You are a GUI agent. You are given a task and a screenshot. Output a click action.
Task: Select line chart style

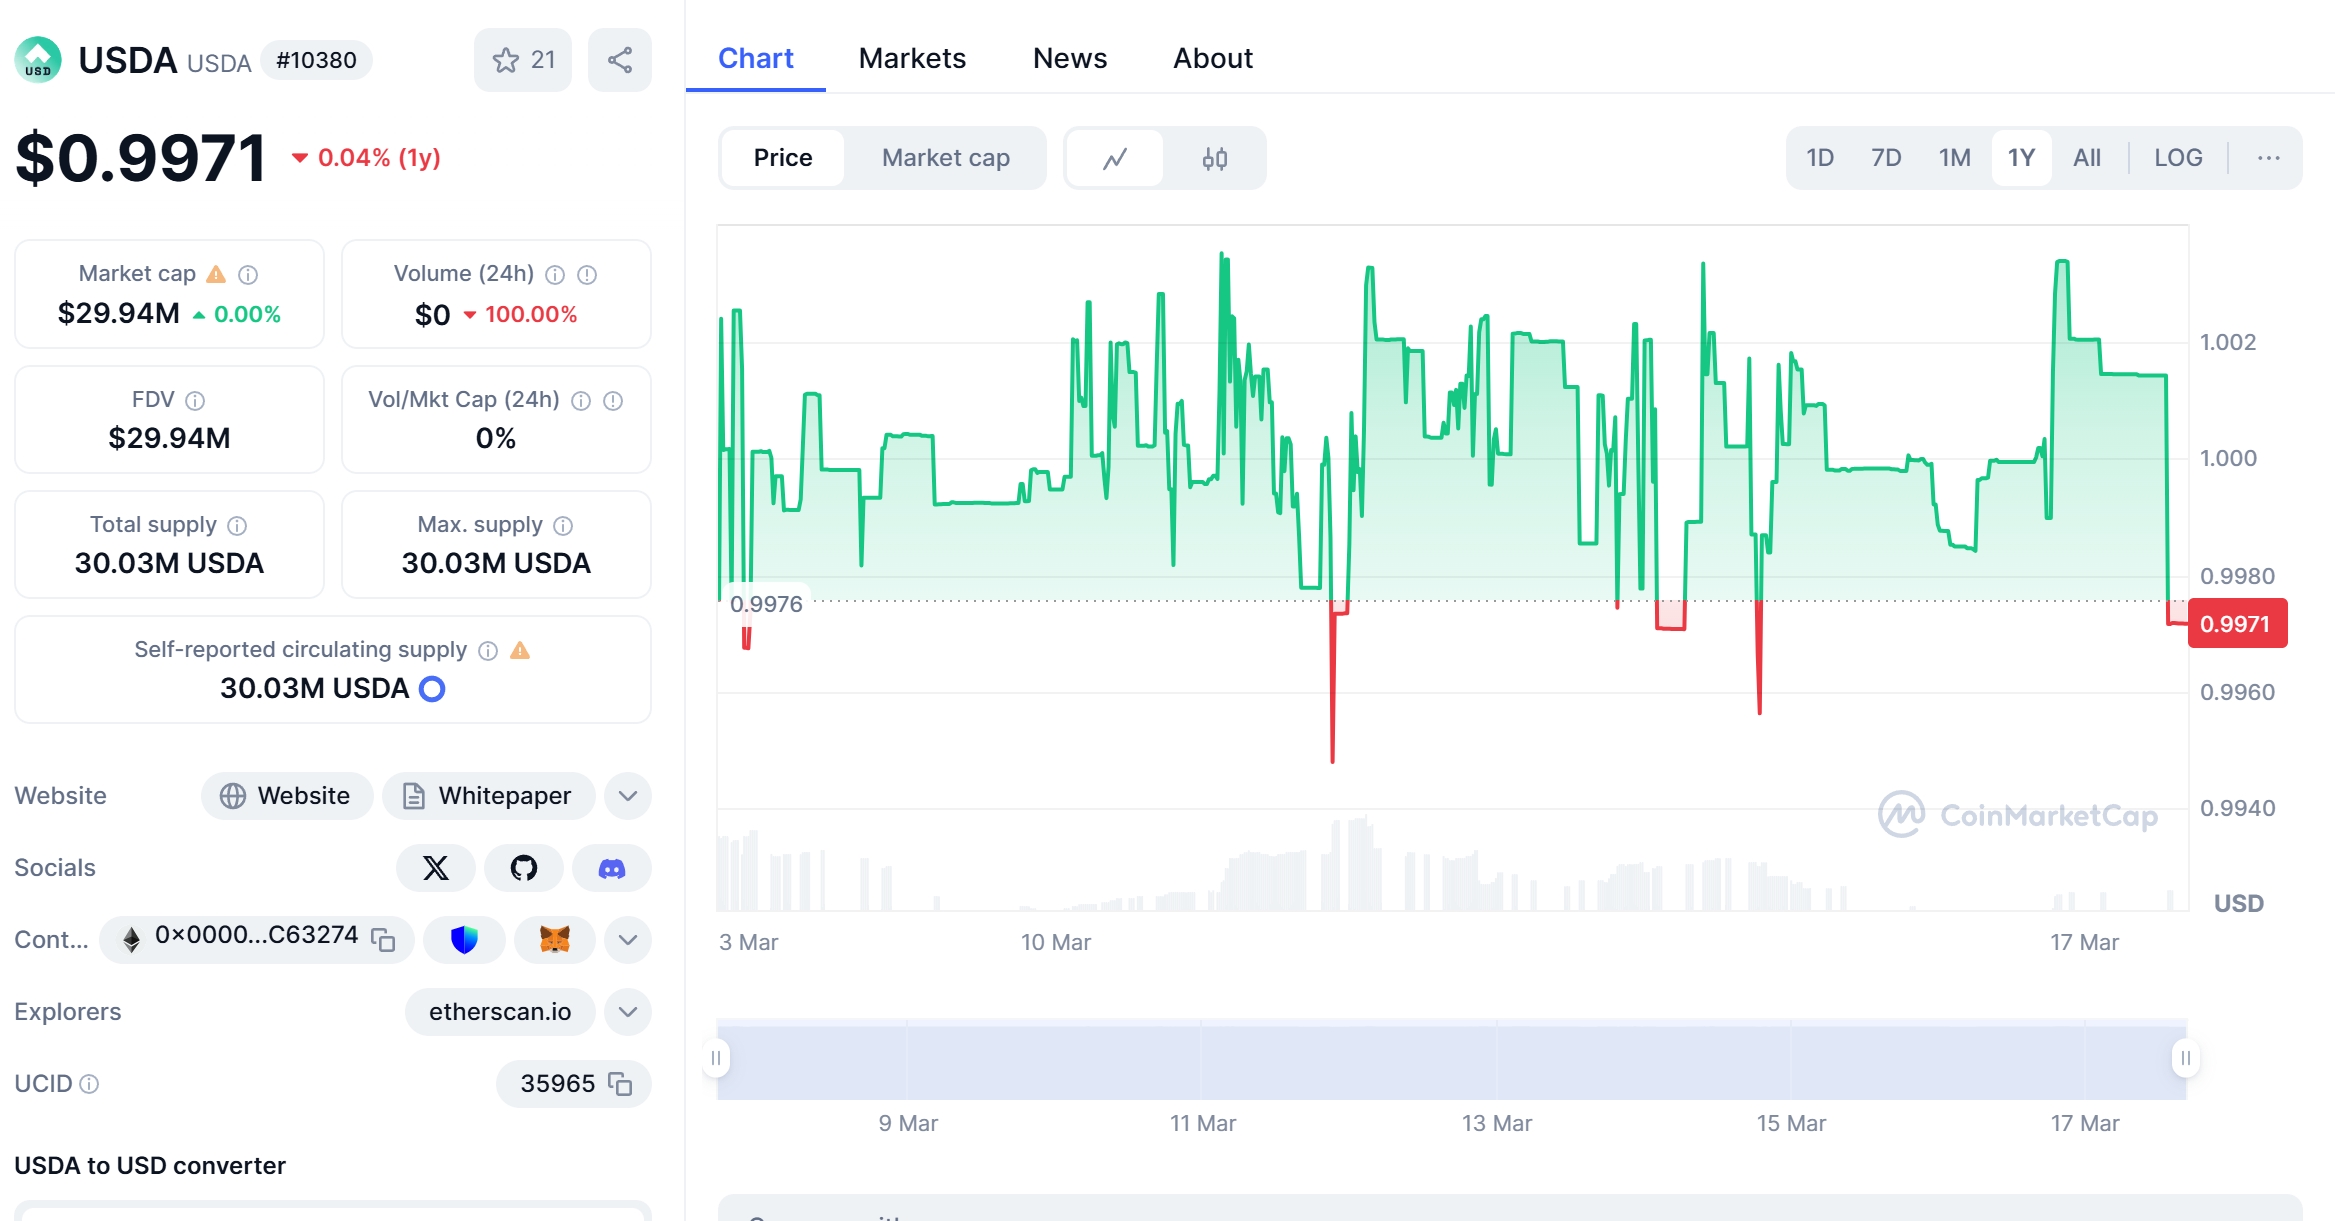pos(1115,158)
